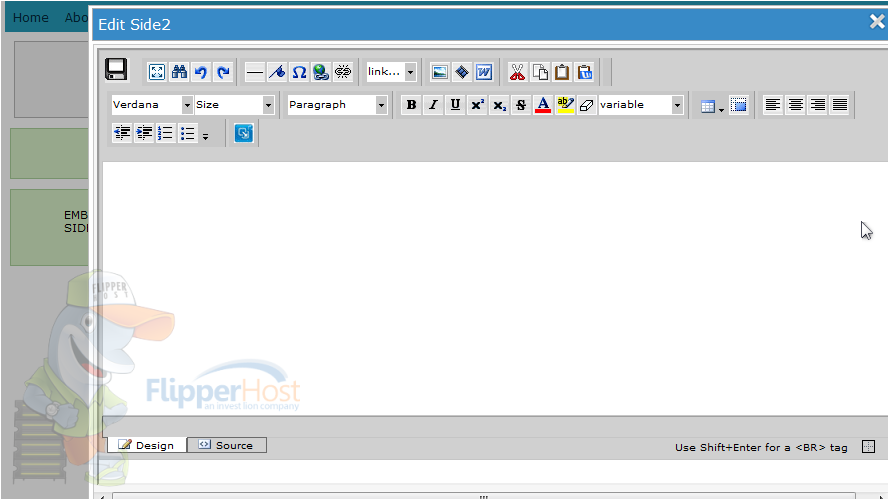The width and height of the screenshot is (889, 500).
Task: Remove link with broken chain icon
Action: coord(343,72)
